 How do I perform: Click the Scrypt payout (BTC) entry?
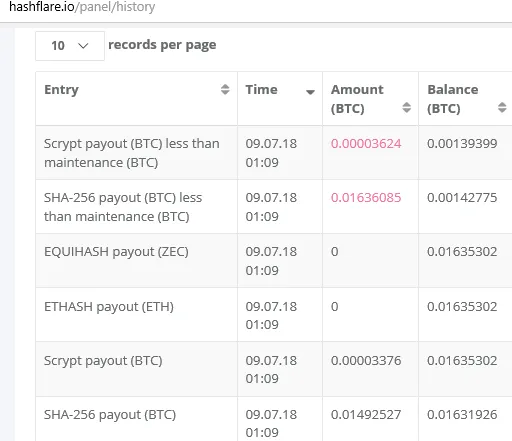coord(103,361)
